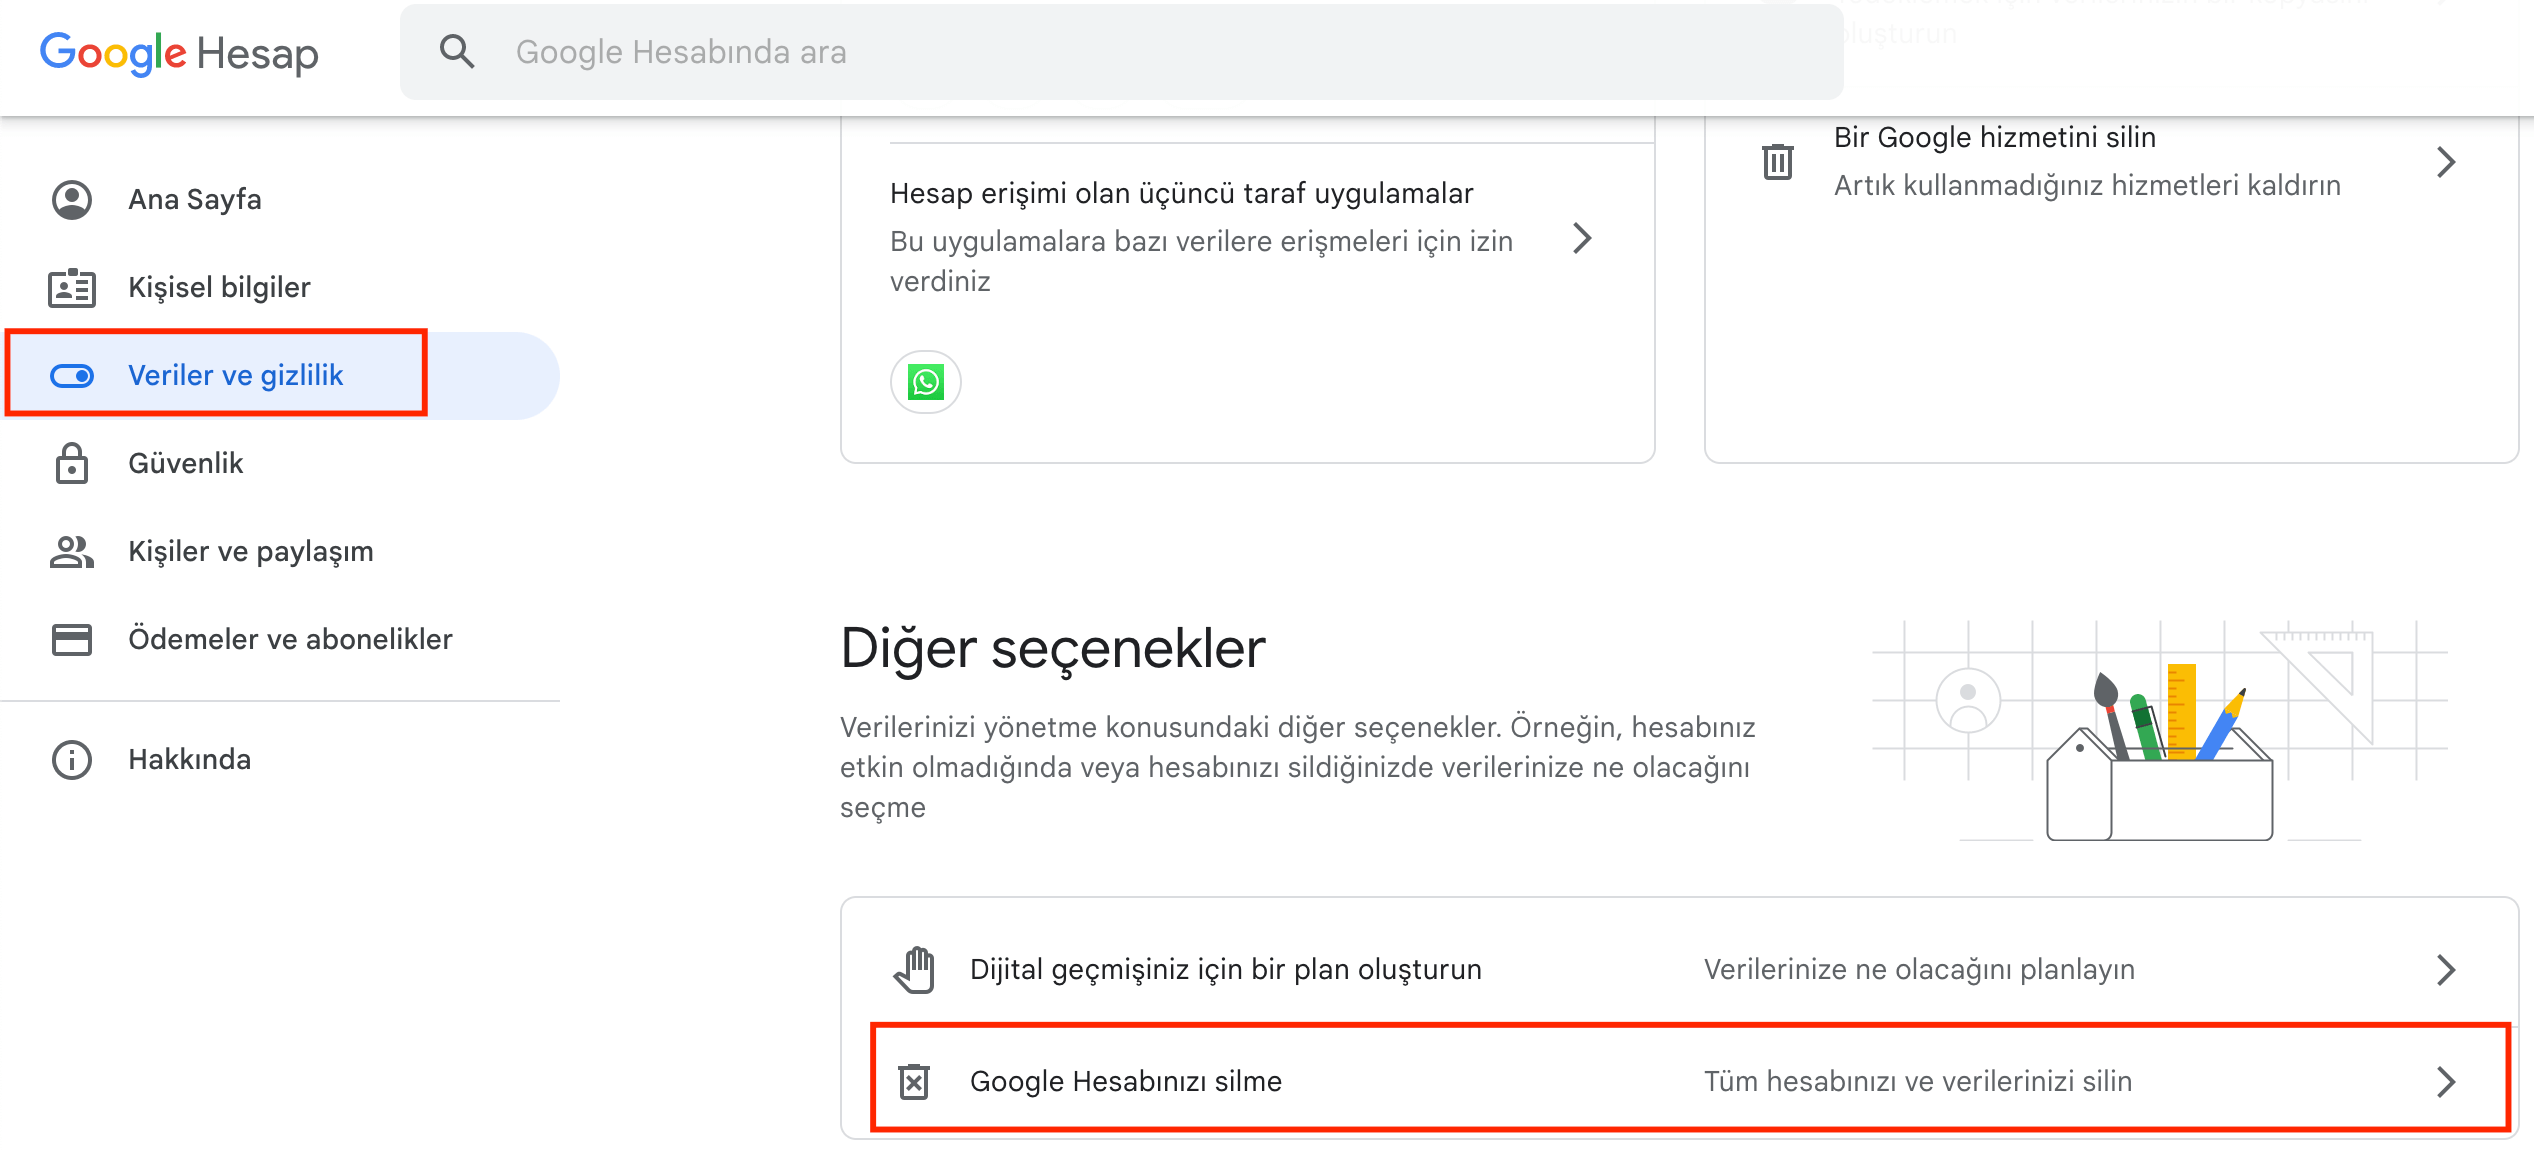Click the trash icon next to Bir Google hizmetini silin
Screen dimensions: 2534x1150
(1778, 161)
